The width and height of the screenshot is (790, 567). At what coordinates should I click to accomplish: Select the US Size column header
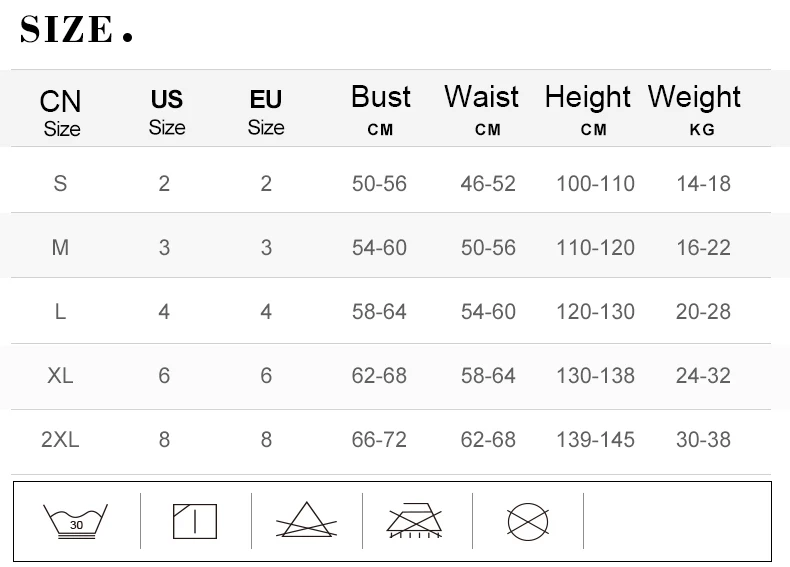click(166, 112)
